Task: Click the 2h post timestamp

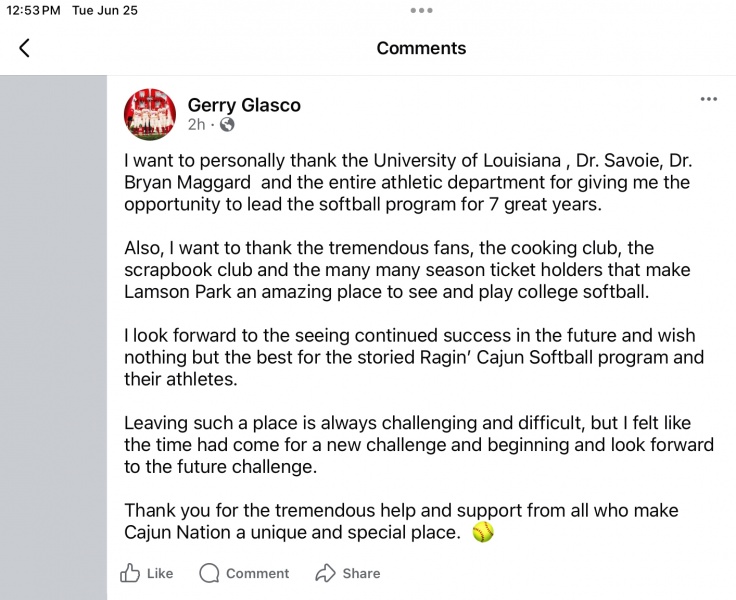Action: (196, 125)
